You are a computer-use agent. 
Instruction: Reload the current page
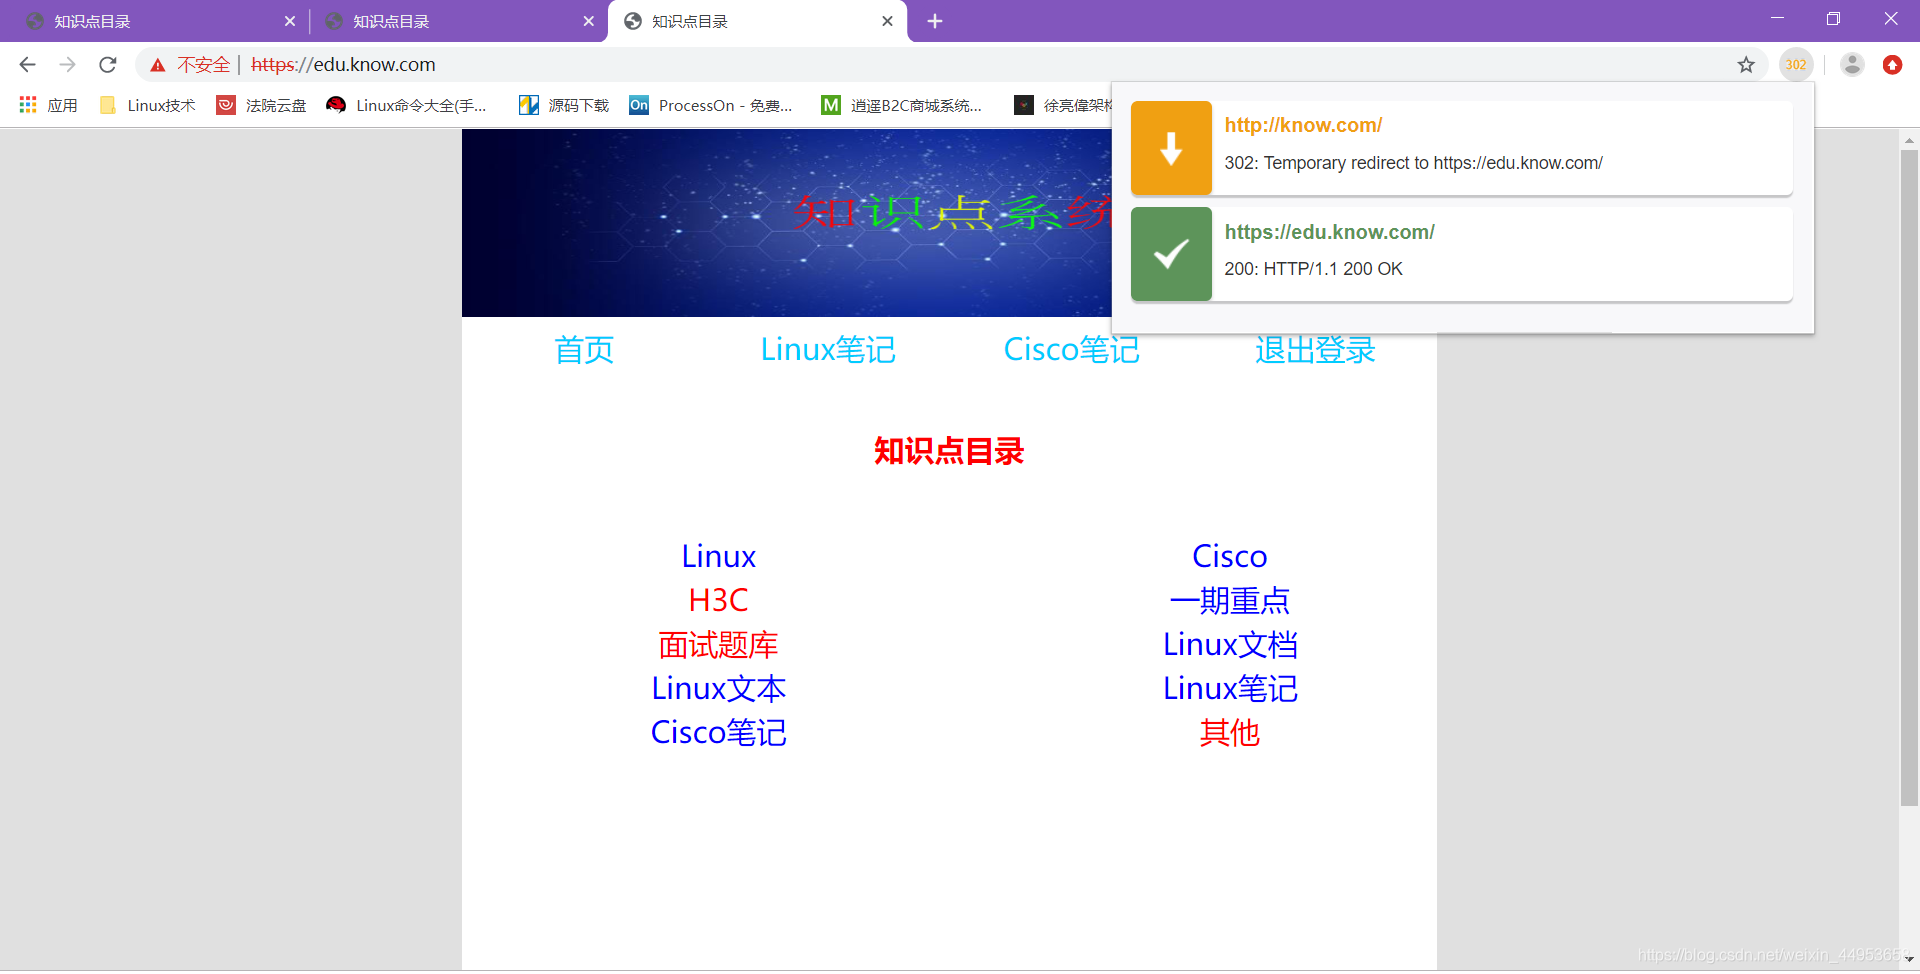click(x=107, y=64)
